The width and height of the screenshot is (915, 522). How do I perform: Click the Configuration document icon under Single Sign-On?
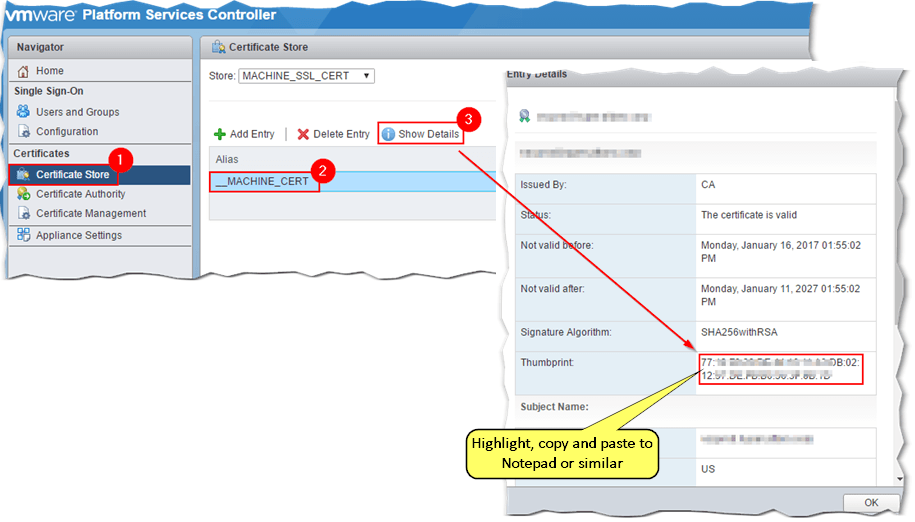[x=23, y=131]
